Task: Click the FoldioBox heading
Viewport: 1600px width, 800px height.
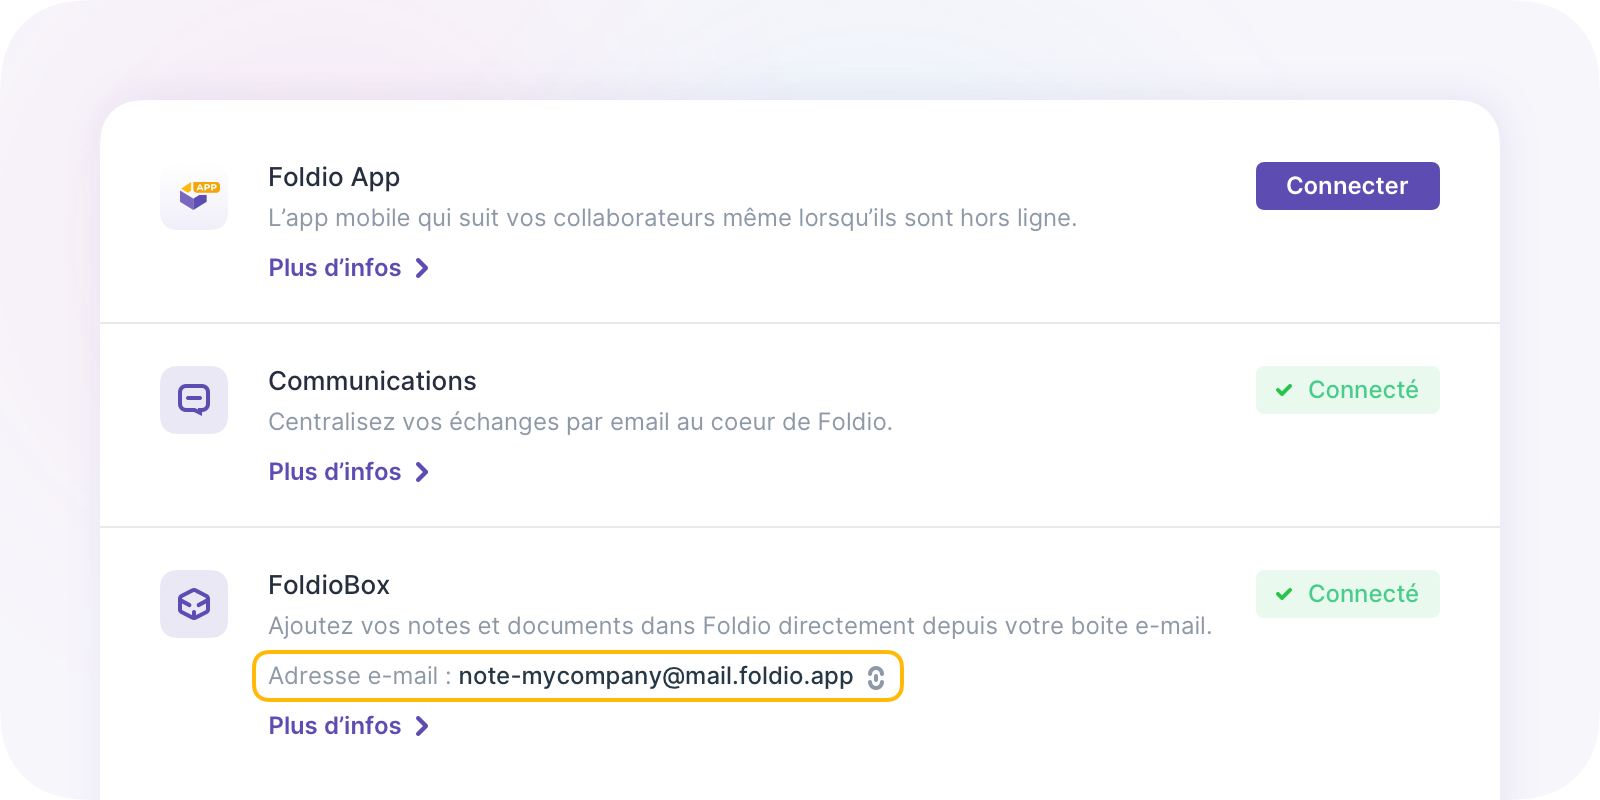Action: click(x=329, y=585)
